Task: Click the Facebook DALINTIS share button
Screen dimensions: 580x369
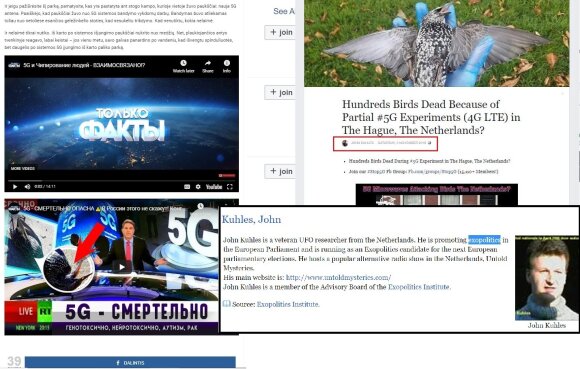Action: pyautogui.click(x=130, y=362)
